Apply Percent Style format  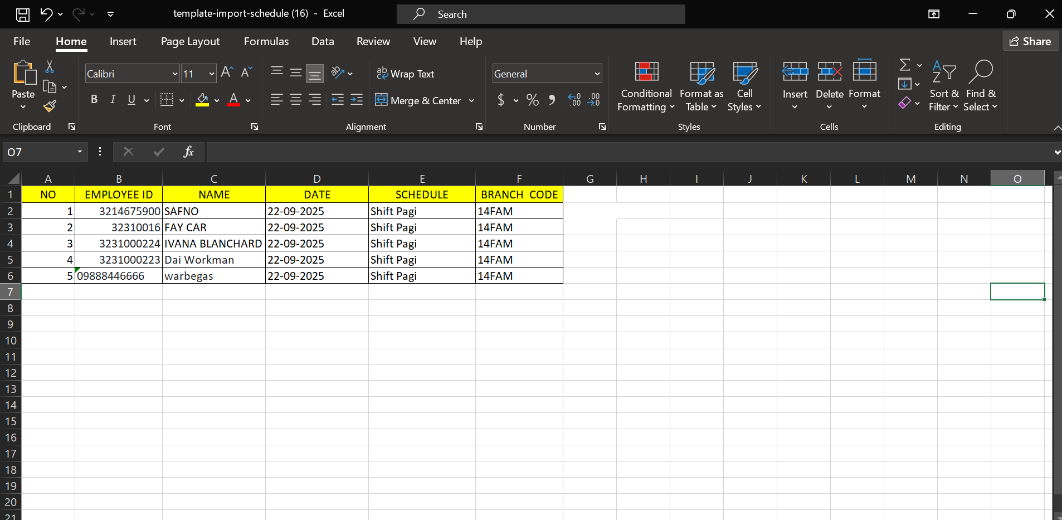(x=533, y=100)
